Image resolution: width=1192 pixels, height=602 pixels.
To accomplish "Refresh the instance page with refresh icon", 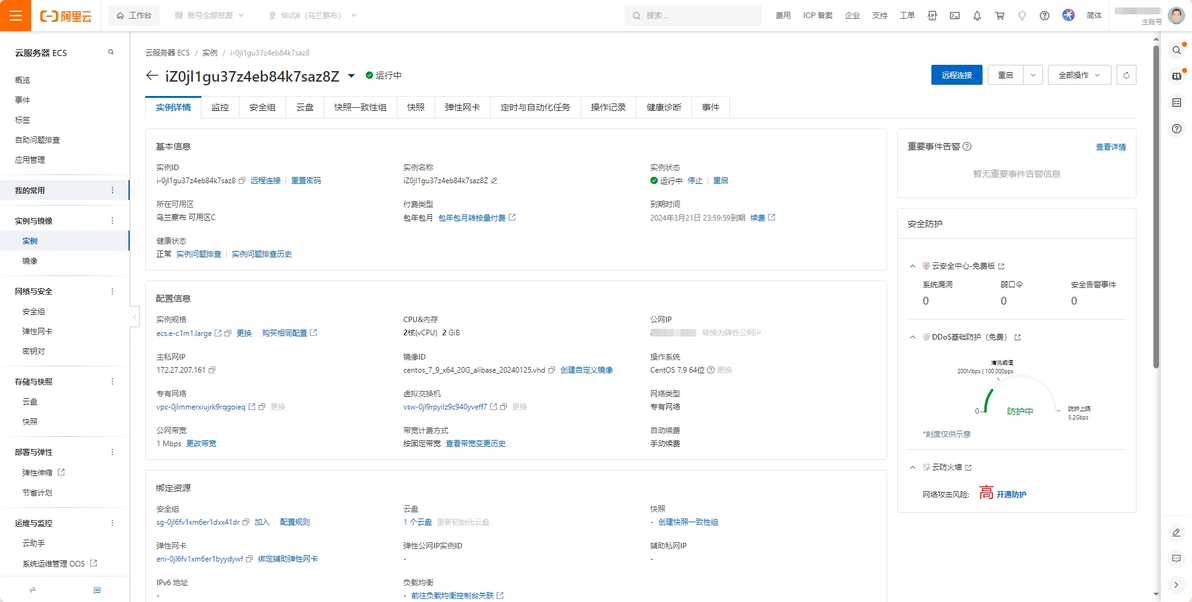I will (x=1127, y=75).
